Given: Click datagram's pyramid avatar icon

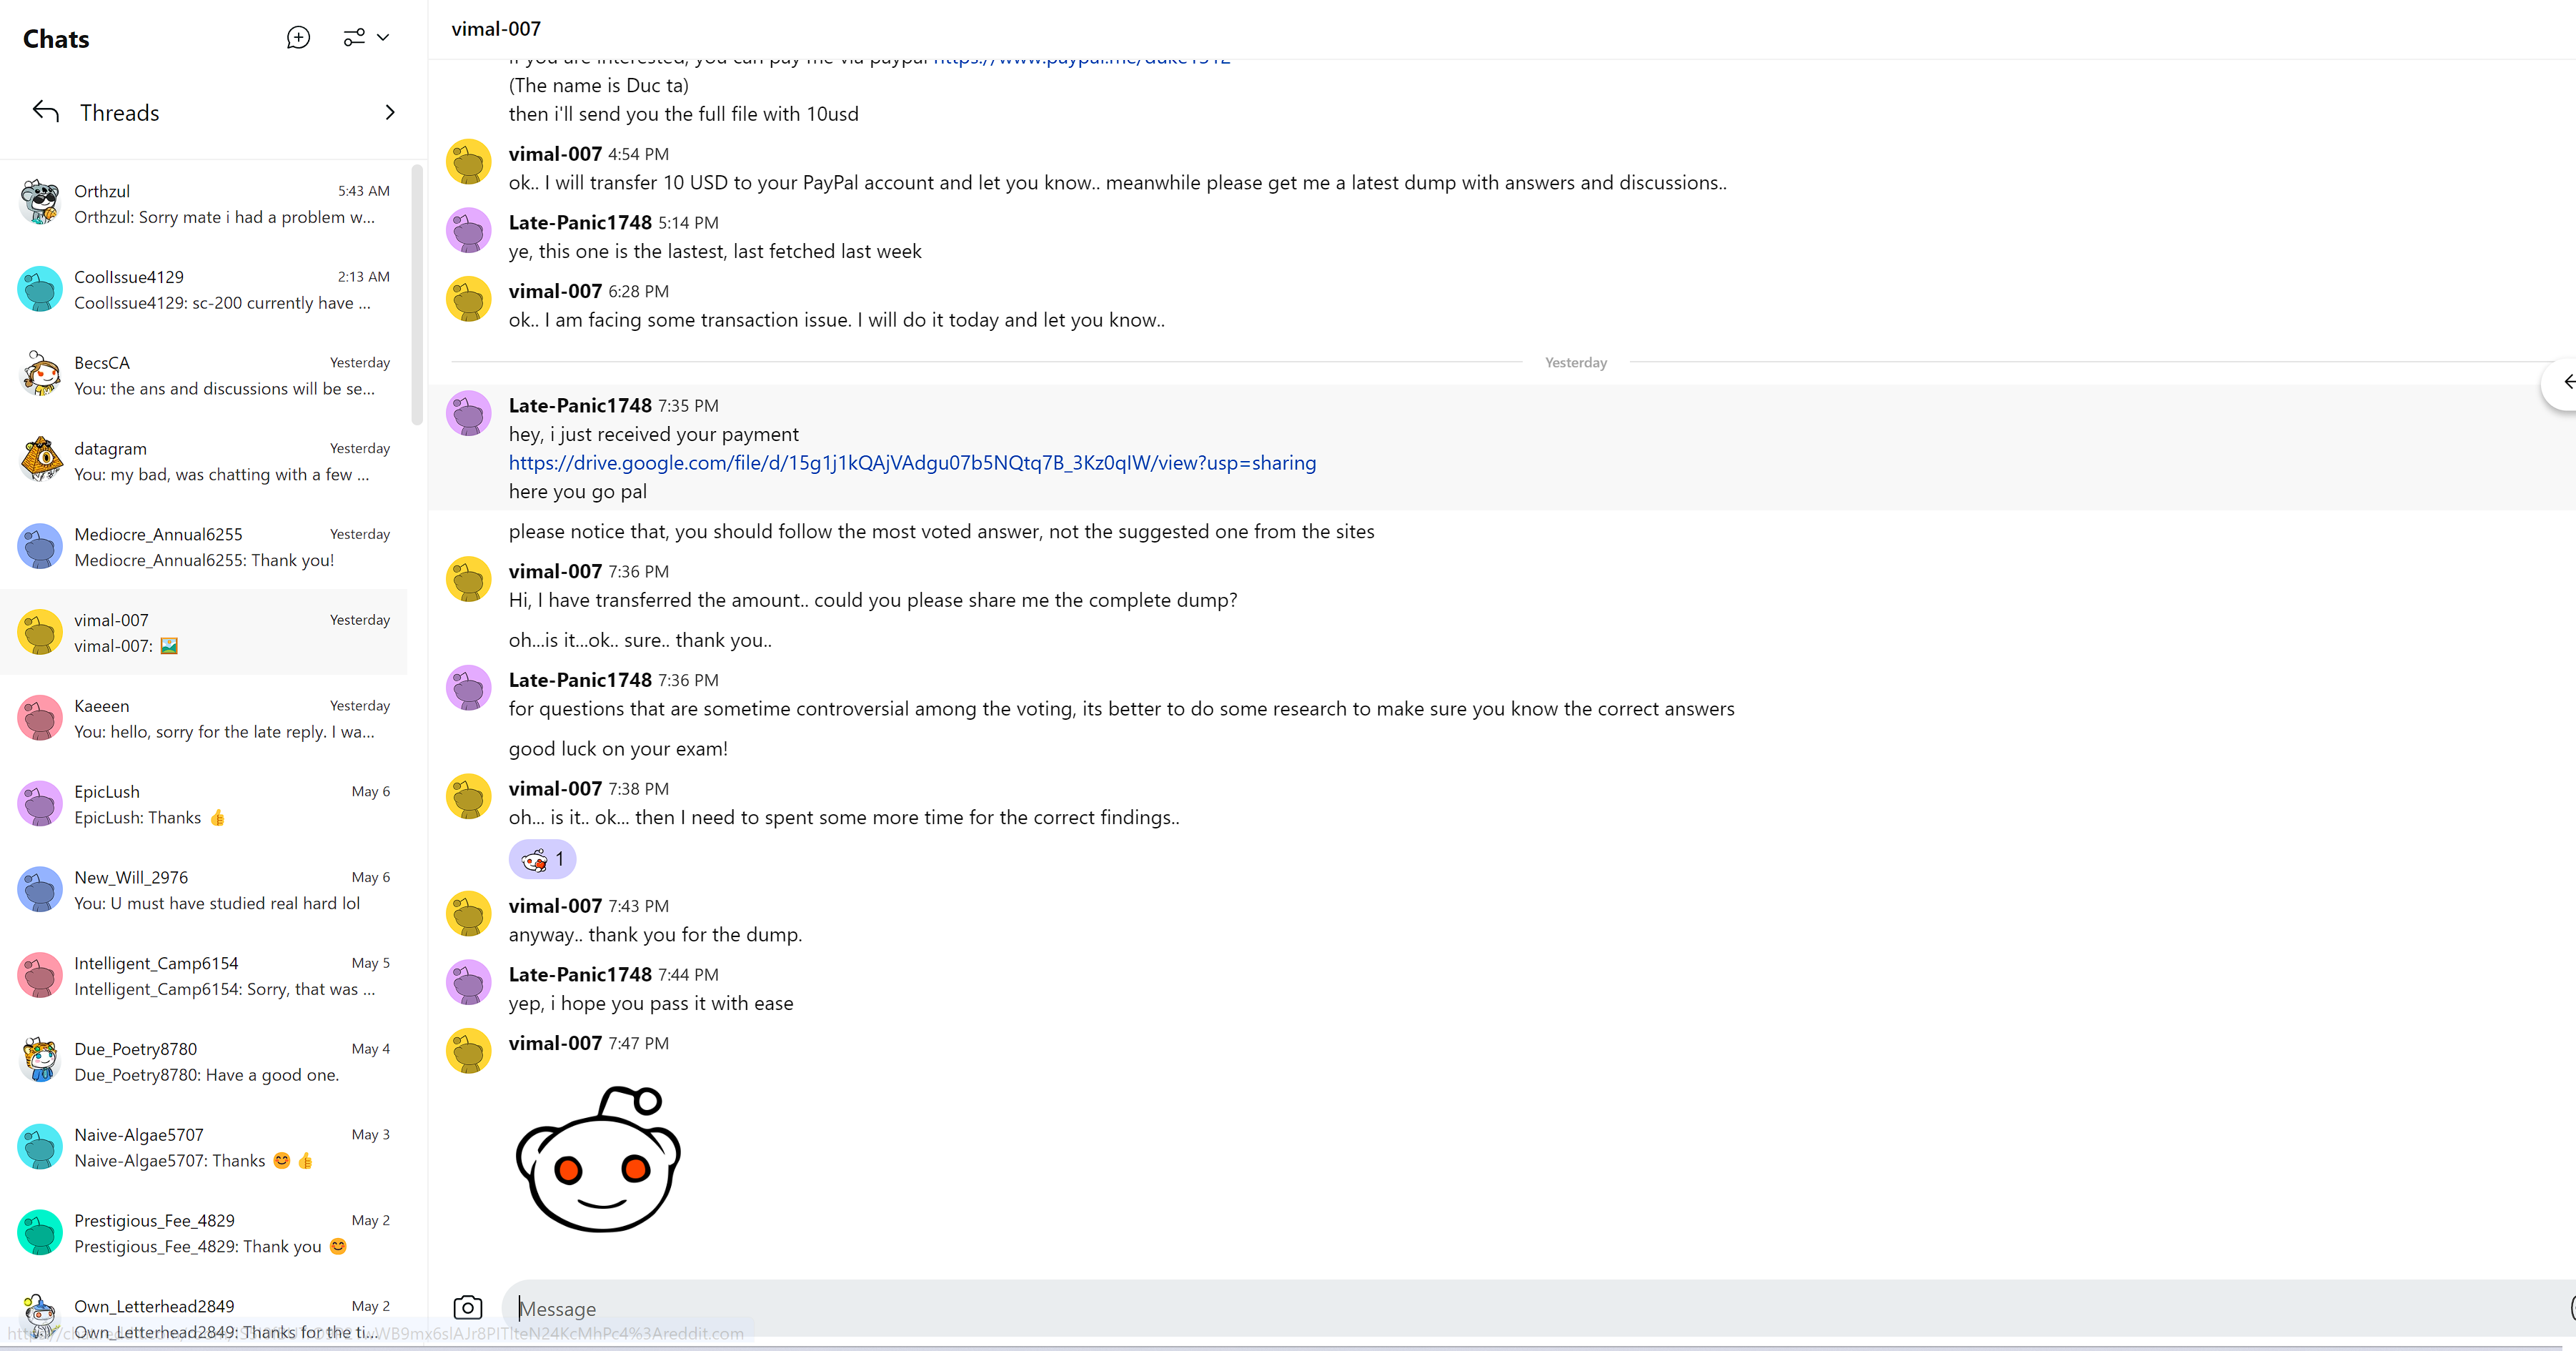Looking at the screenshot, I should [40, 461].
